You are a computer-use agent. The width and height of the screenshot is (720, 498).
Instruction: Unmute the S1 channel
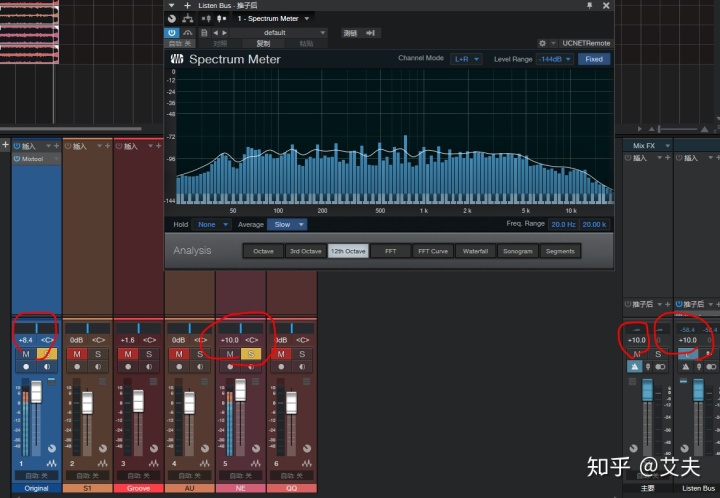[77, 354]
